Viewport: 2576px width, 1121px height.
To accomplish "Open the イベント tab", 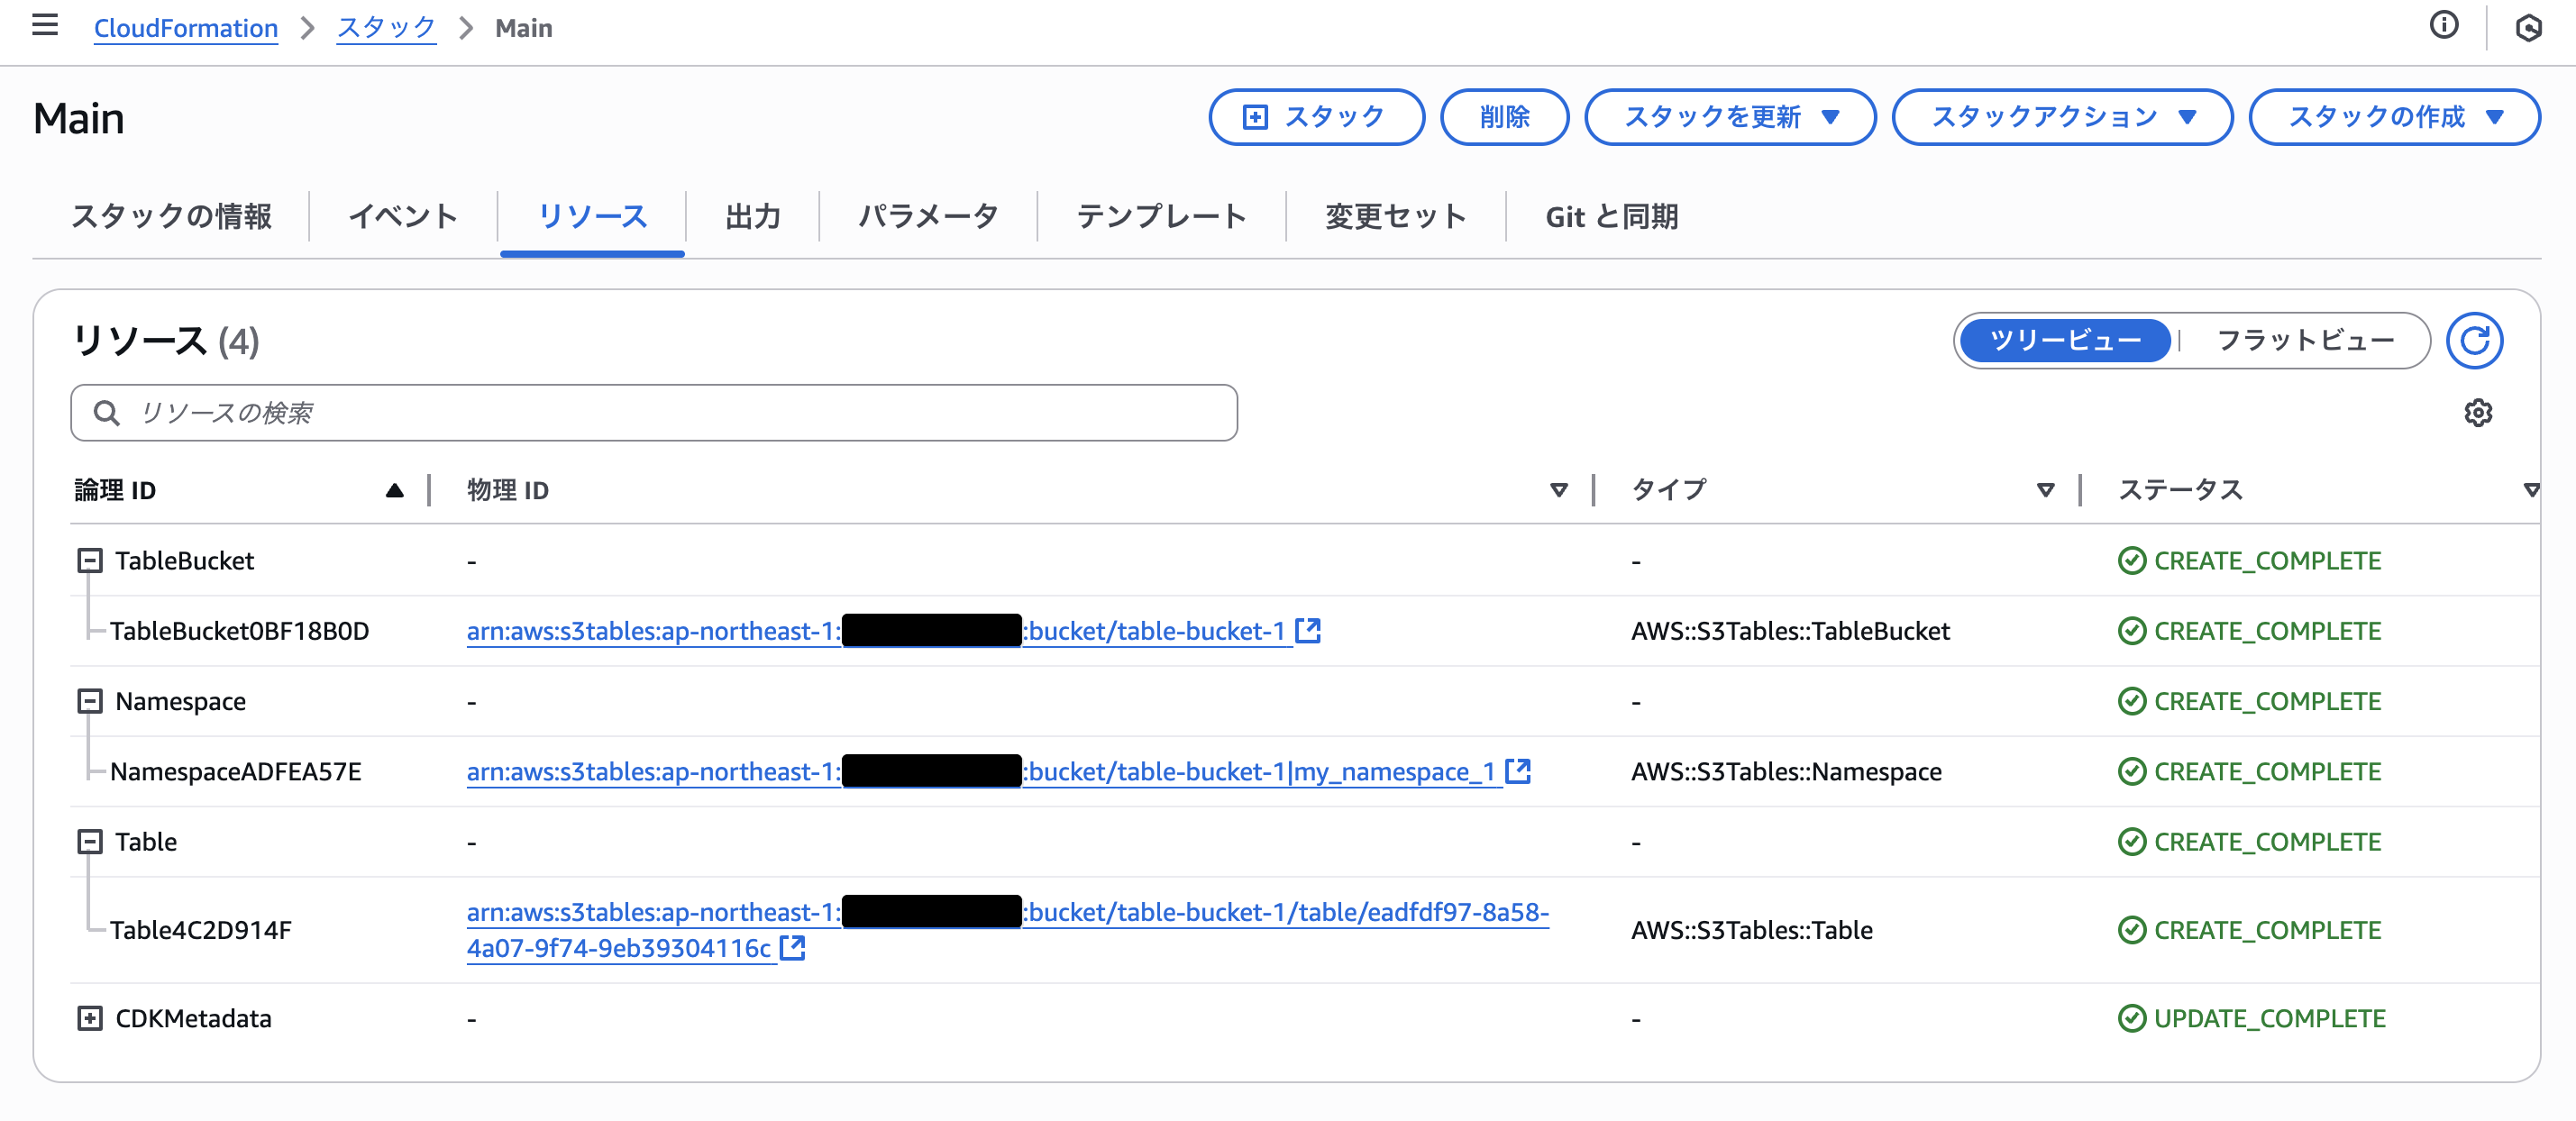I will [403, 216].
